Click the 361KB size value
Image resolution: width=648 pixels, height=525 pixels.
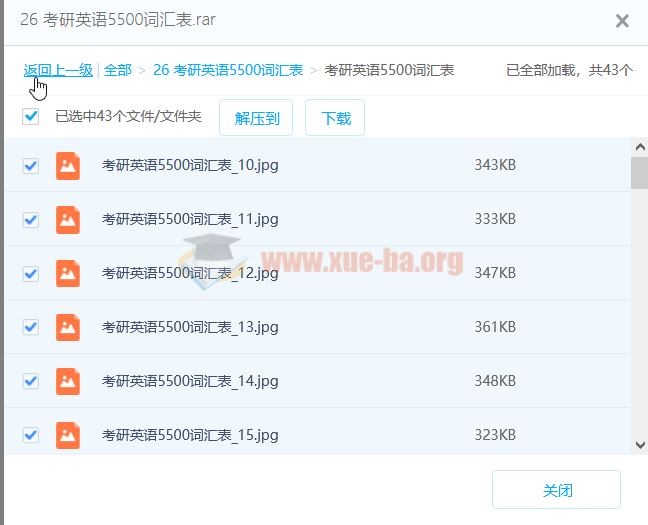click(x=495, y=327)
